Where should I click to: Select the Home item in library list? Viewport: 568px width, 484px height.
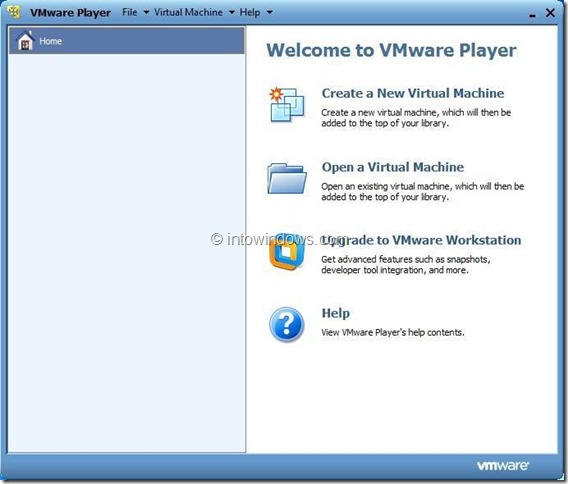pyautogui.click(x=126, y=41)
